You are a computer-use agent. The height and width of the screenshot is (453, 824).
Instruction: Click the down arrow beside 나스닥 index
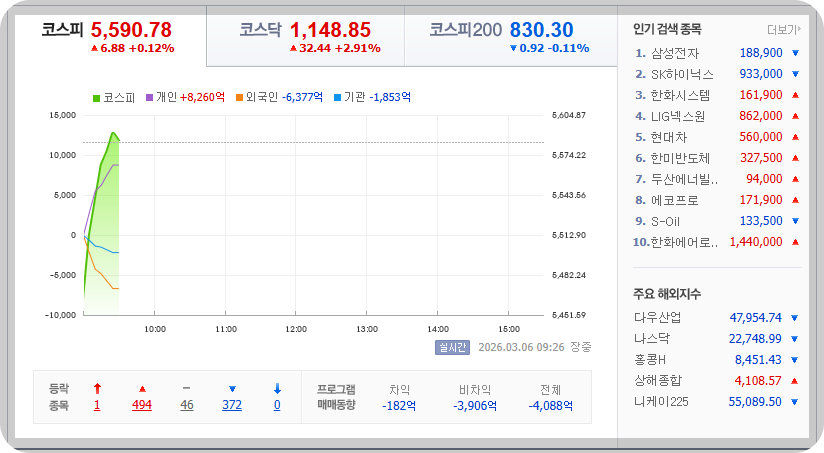[795, 339]
